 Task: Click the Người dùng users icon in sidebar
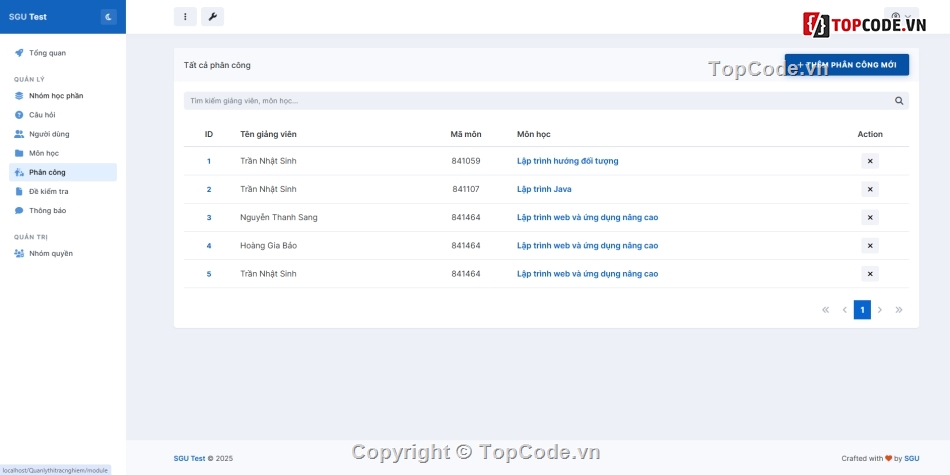coord(19,134)
